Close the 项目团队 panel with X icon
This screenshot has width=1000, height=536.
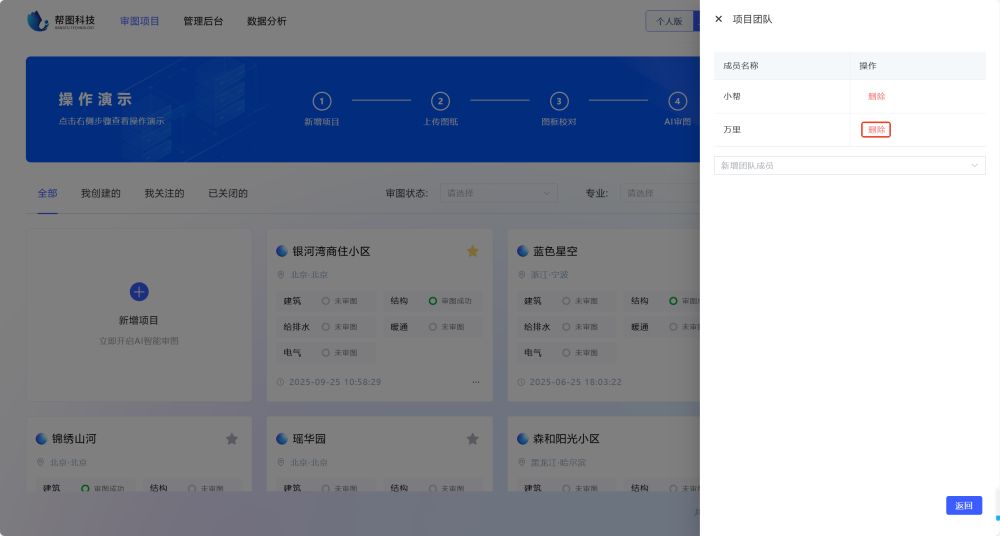point(718,19)
